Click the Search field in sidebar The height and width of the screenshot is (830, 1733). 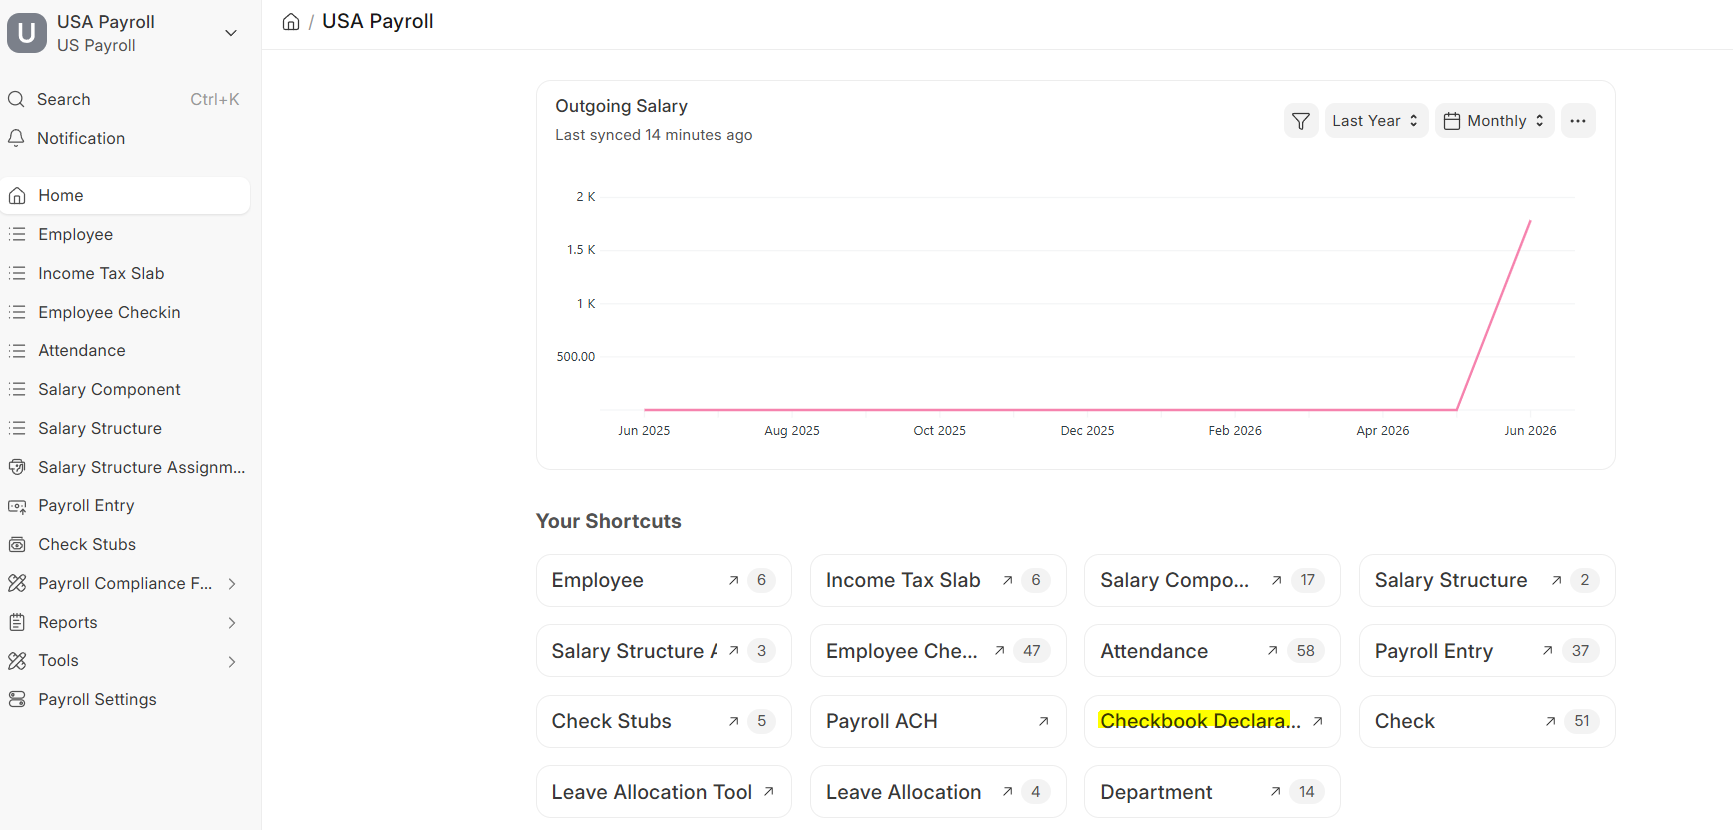(x=125, y=99)
